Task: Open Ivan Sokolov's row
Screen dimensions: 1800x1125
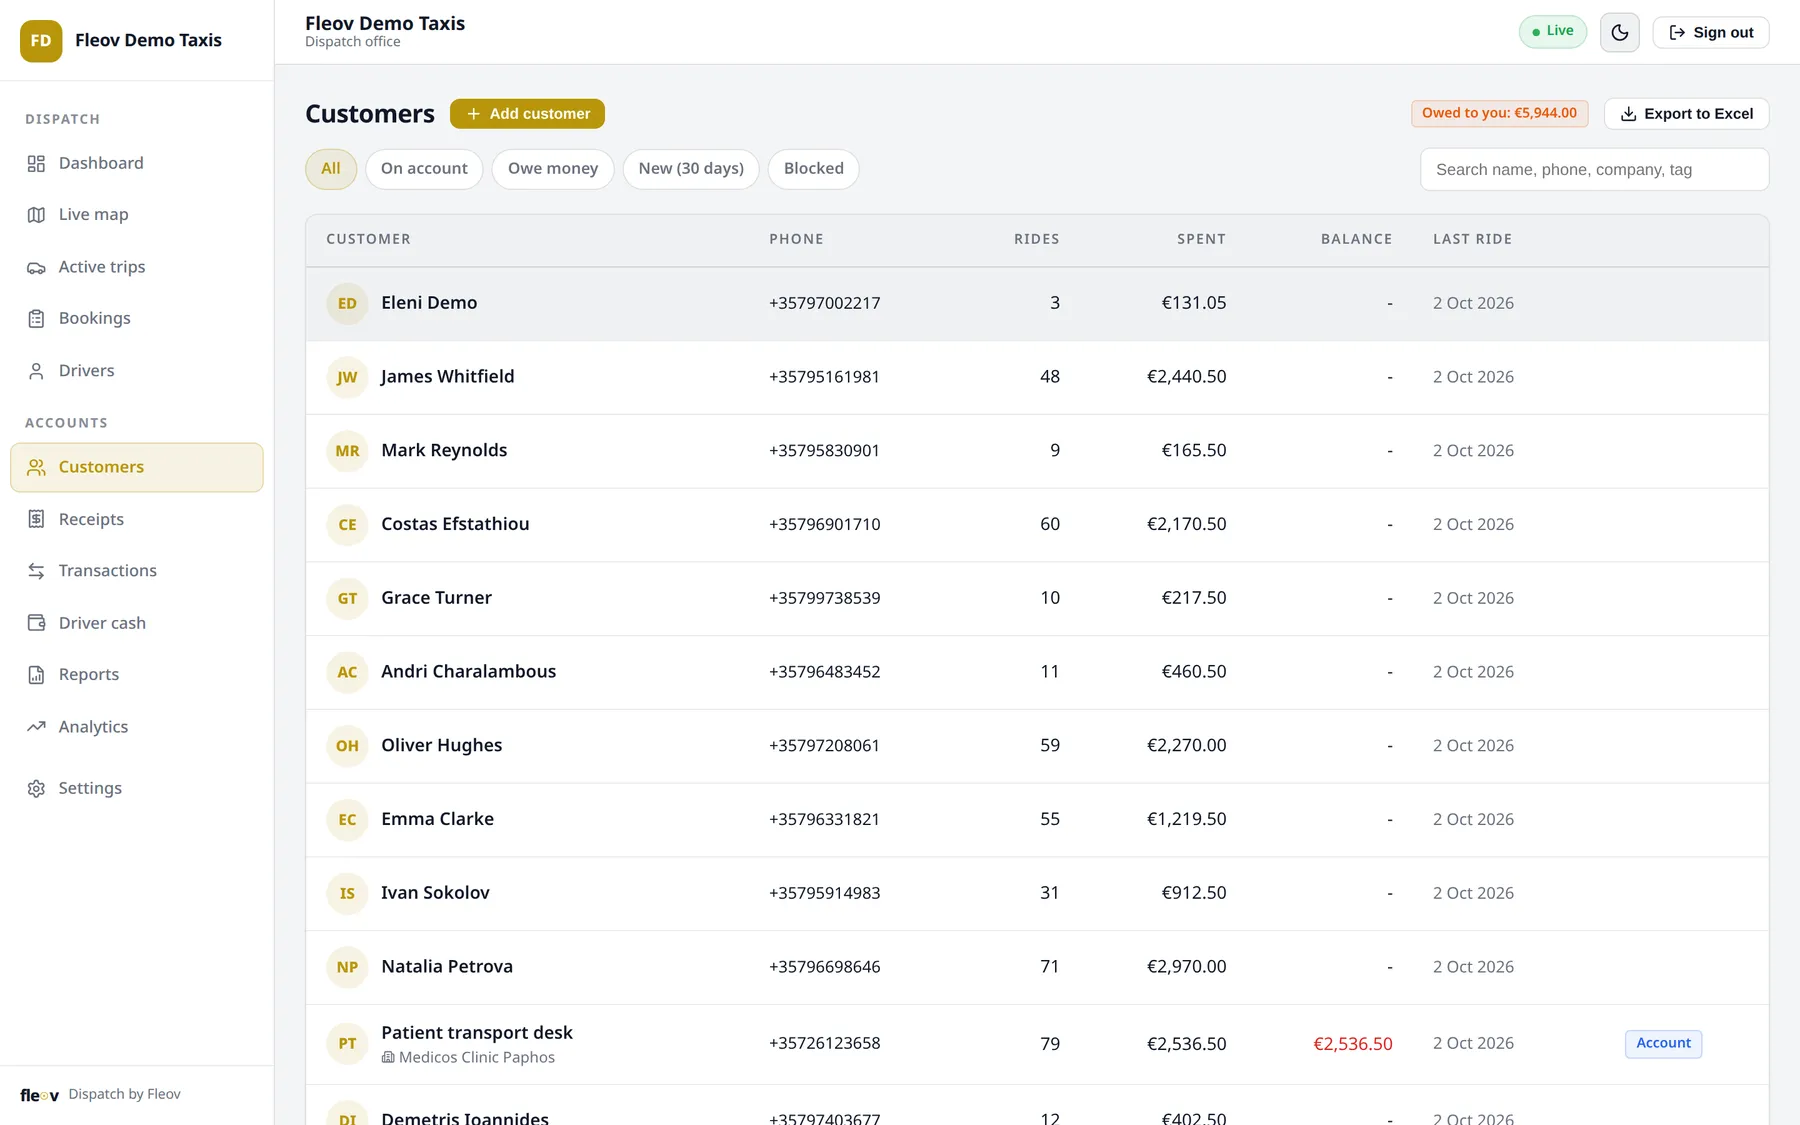Action: pyautogui.click(x=1037, y=893)
